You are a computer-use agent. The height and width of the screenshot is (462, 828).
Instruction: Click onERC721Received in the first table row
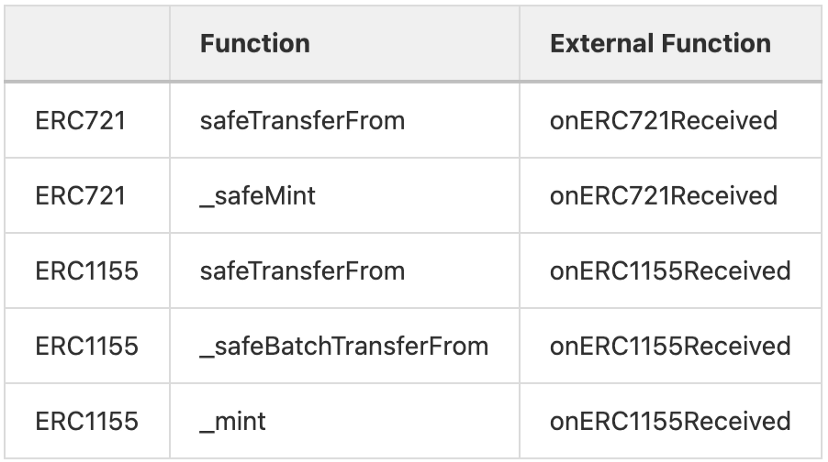pos(663,121)
